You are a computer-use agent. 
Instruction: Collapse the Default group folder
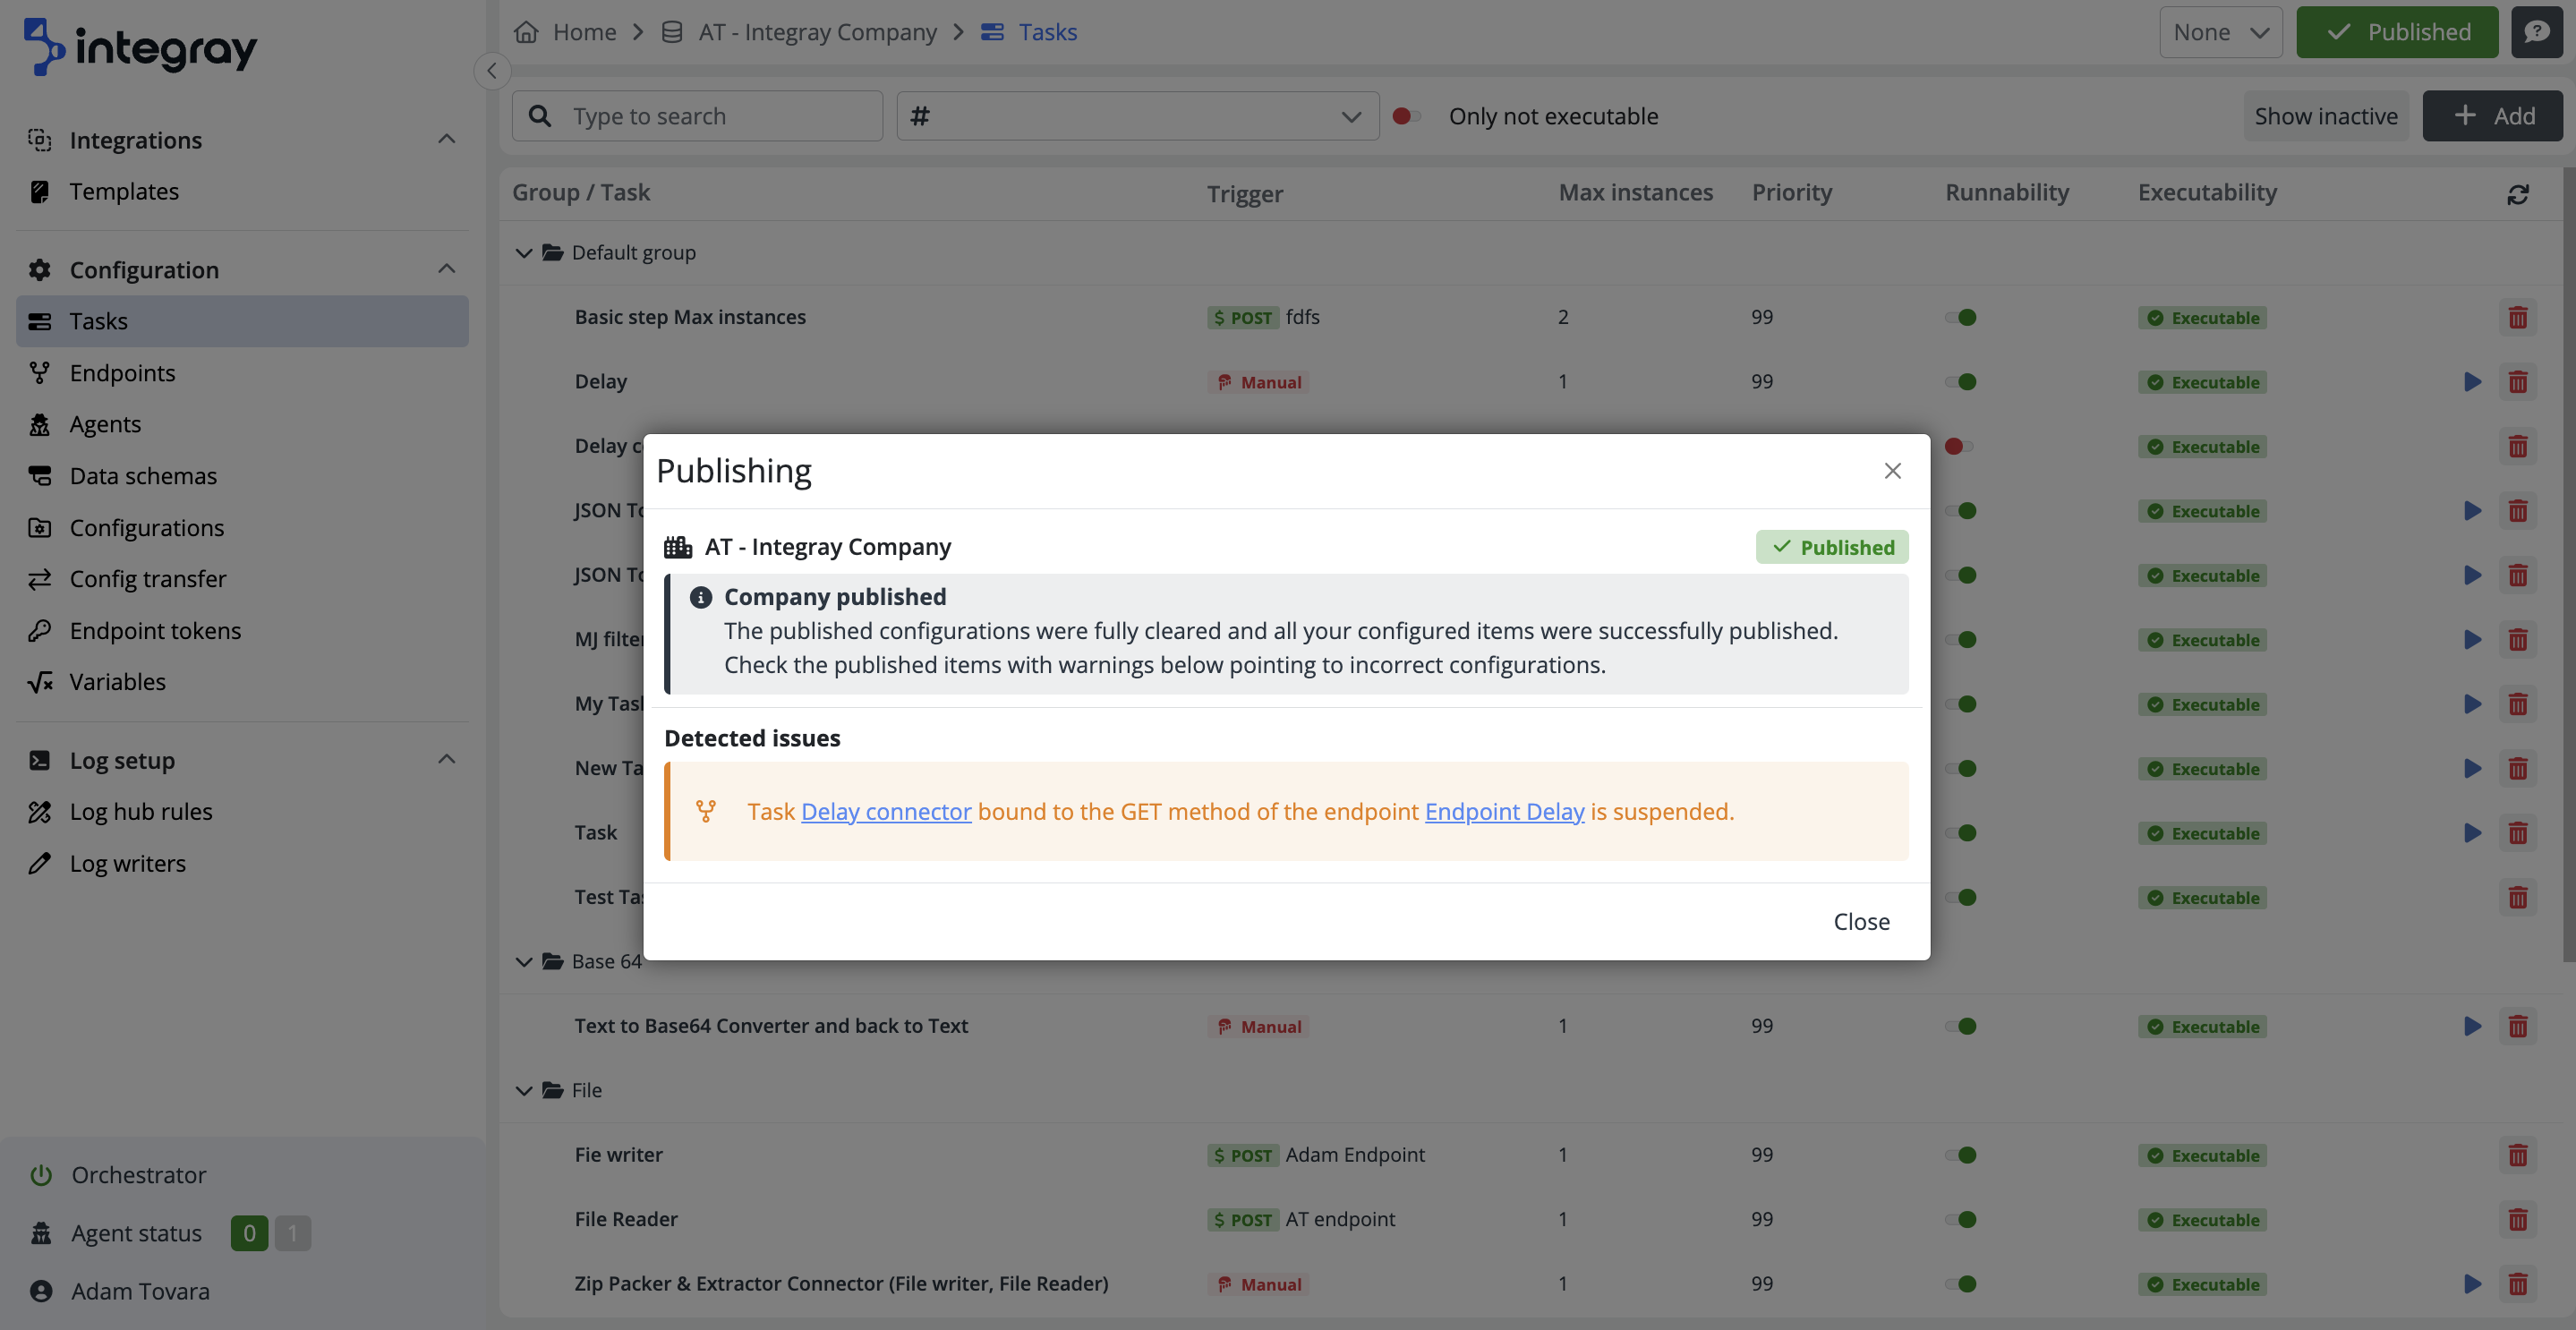[523, 253]
